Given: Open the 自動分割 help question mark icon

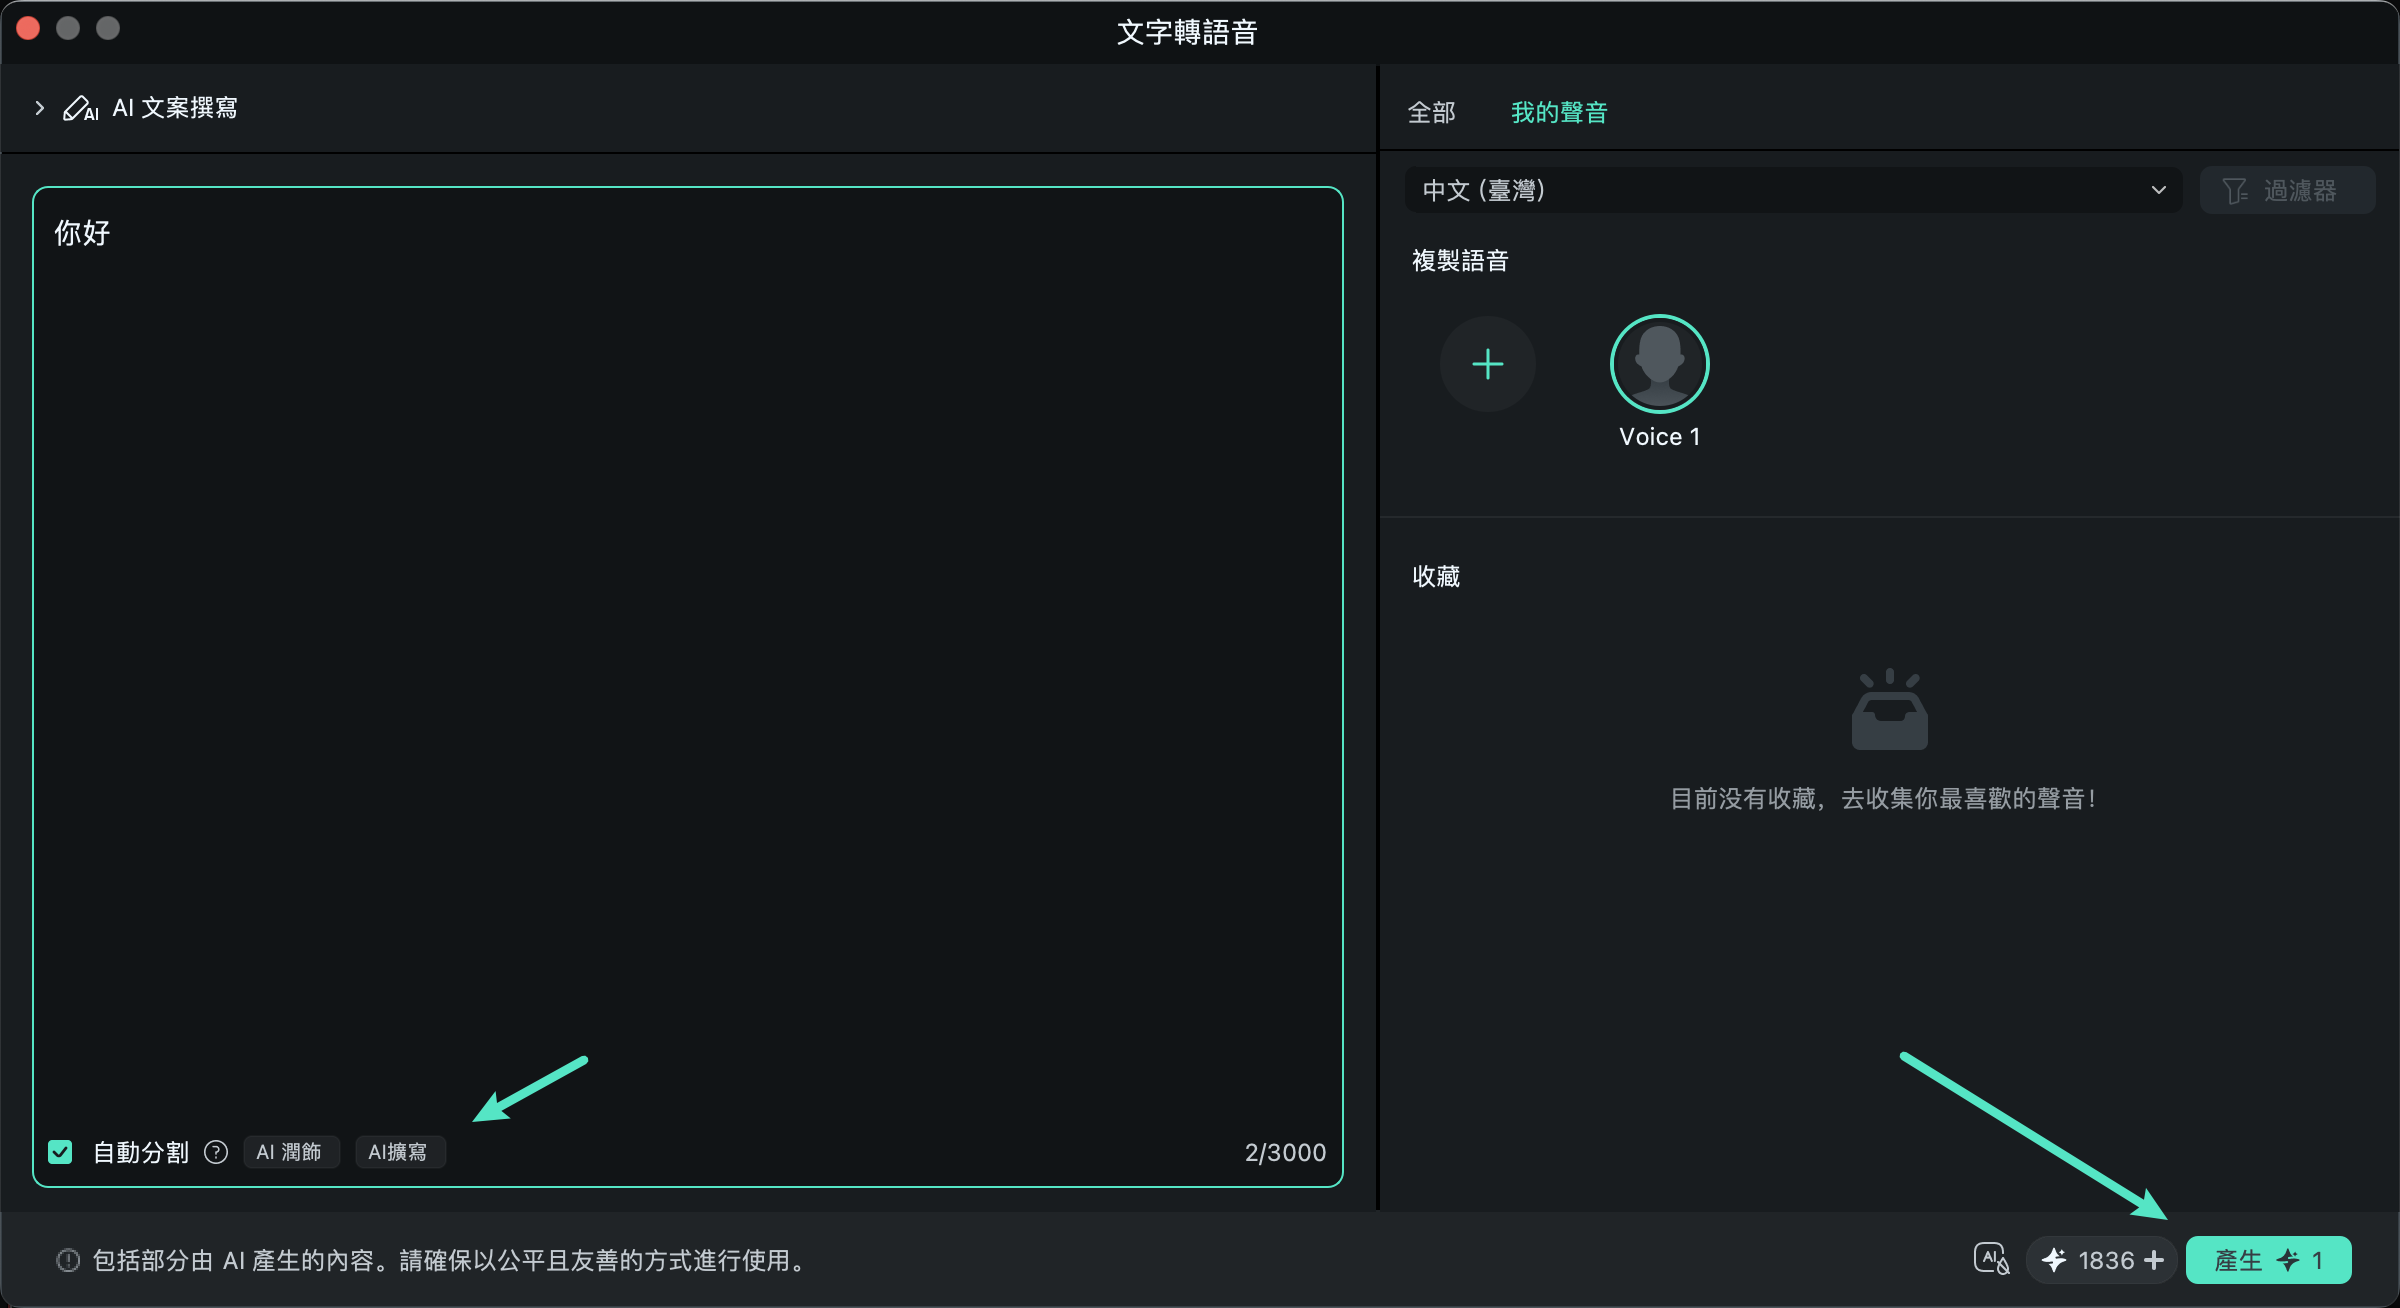Looking at the screenshot, I should (x=216, y=1152).
